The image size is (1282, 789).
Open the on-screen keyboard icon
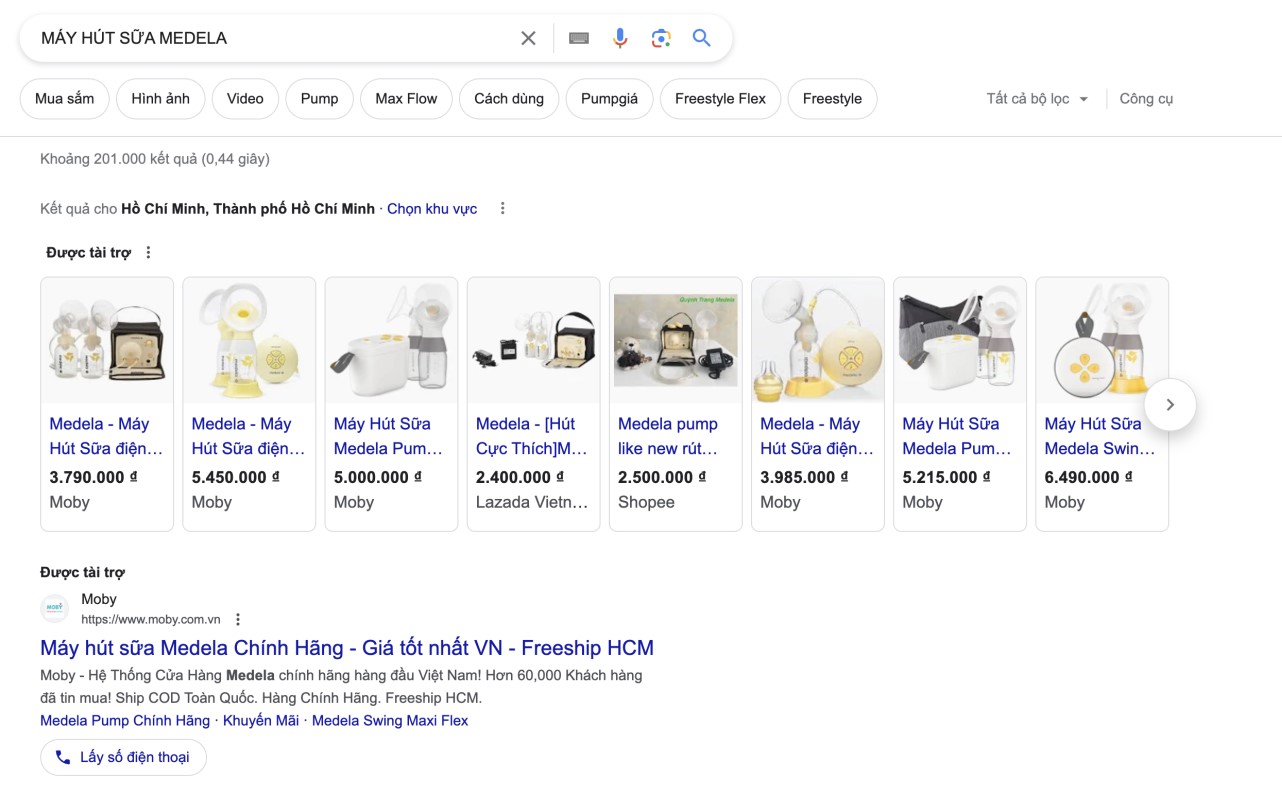coord(579,38)
